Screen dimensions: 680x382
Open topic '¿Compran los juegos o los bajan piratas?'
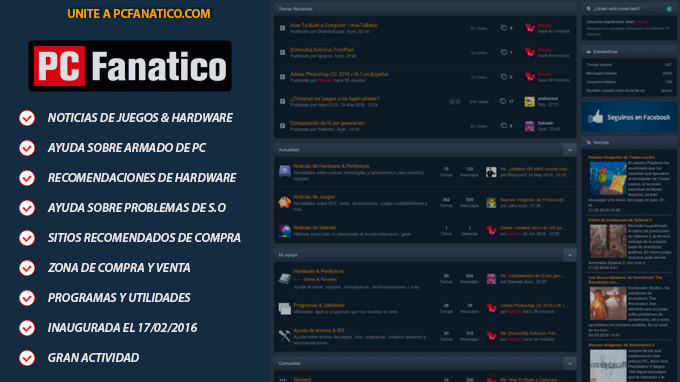(x=334, y=99)
